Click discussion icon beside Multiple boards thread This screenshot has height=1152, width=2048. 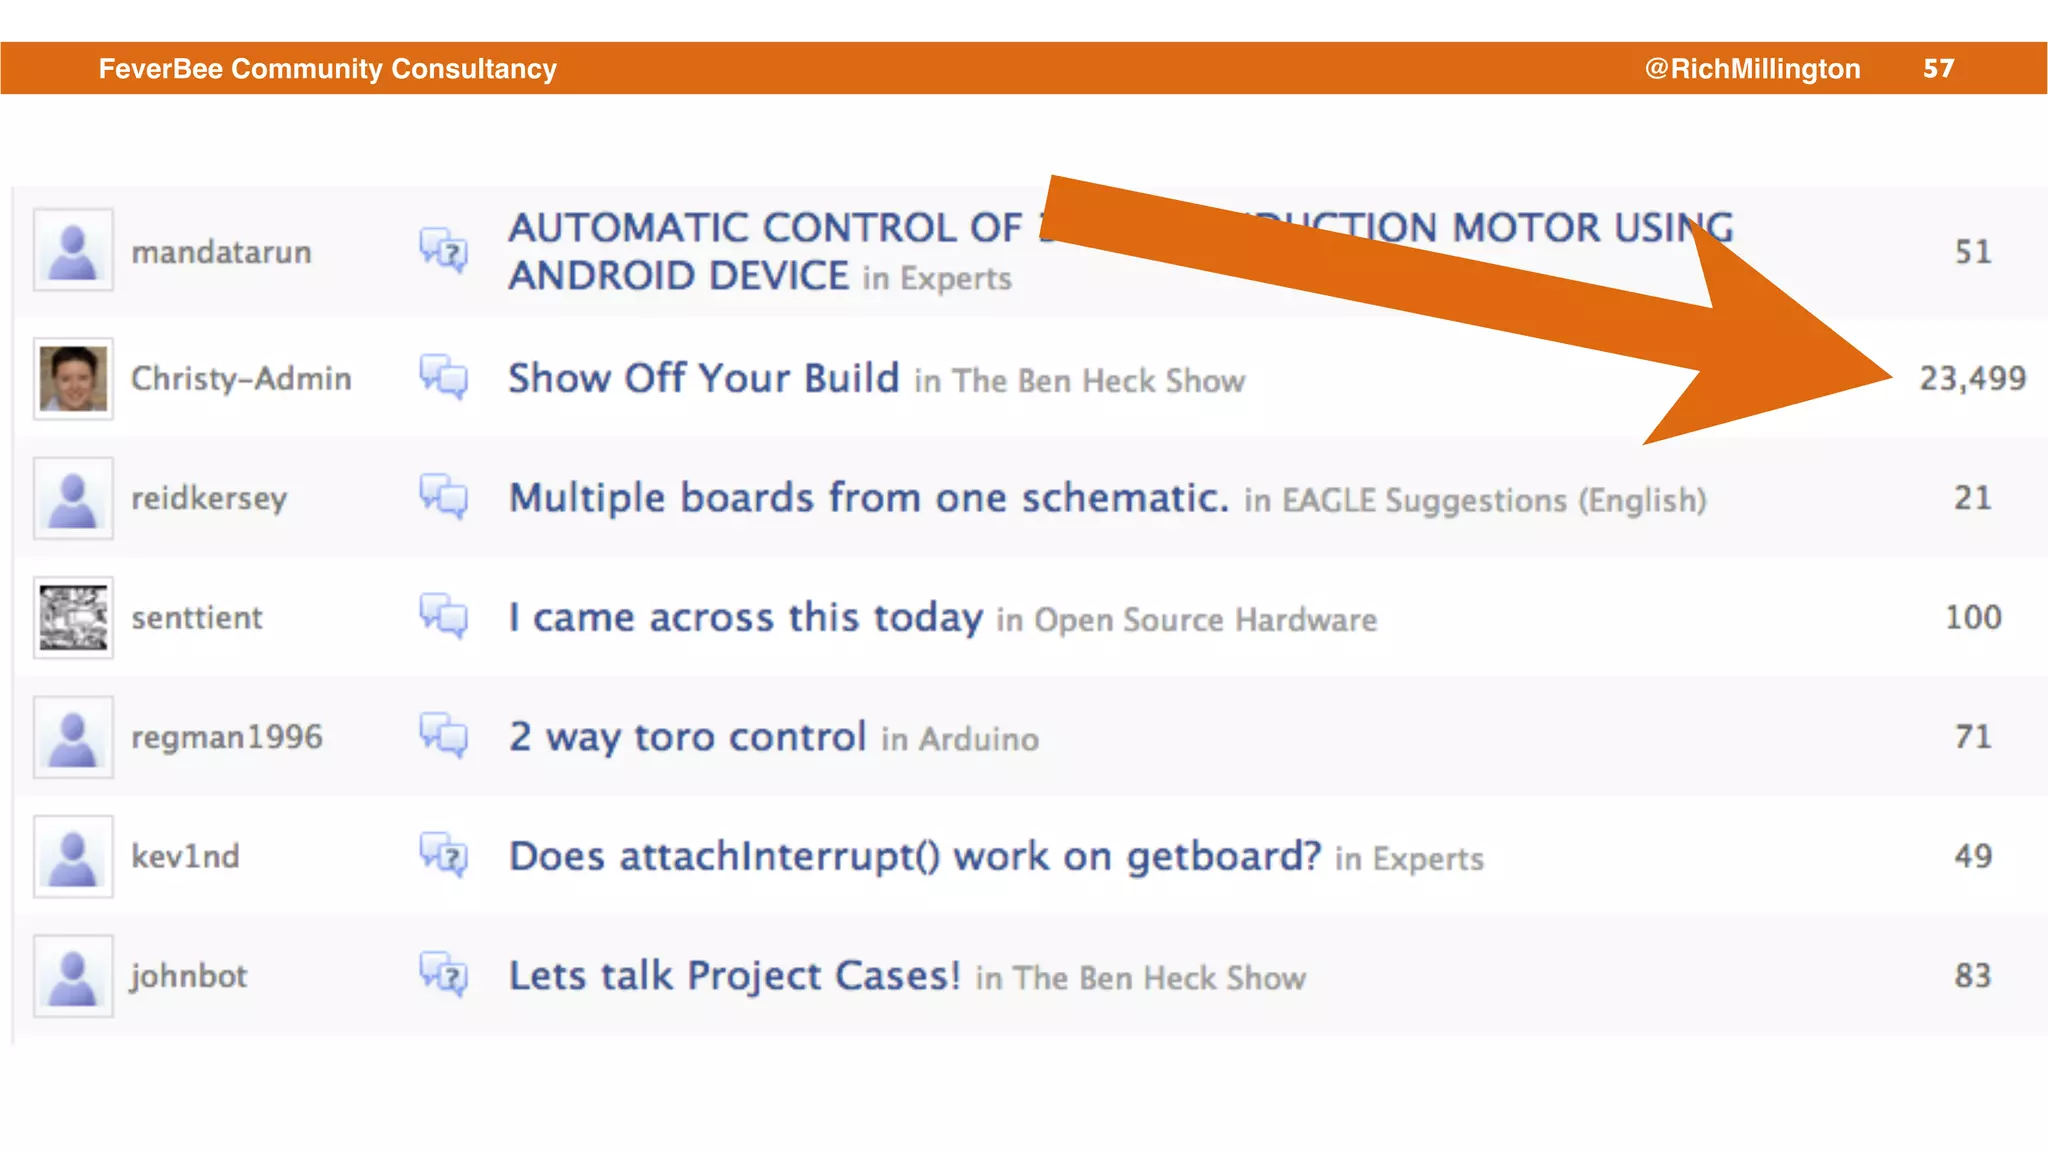click(444, 496)
